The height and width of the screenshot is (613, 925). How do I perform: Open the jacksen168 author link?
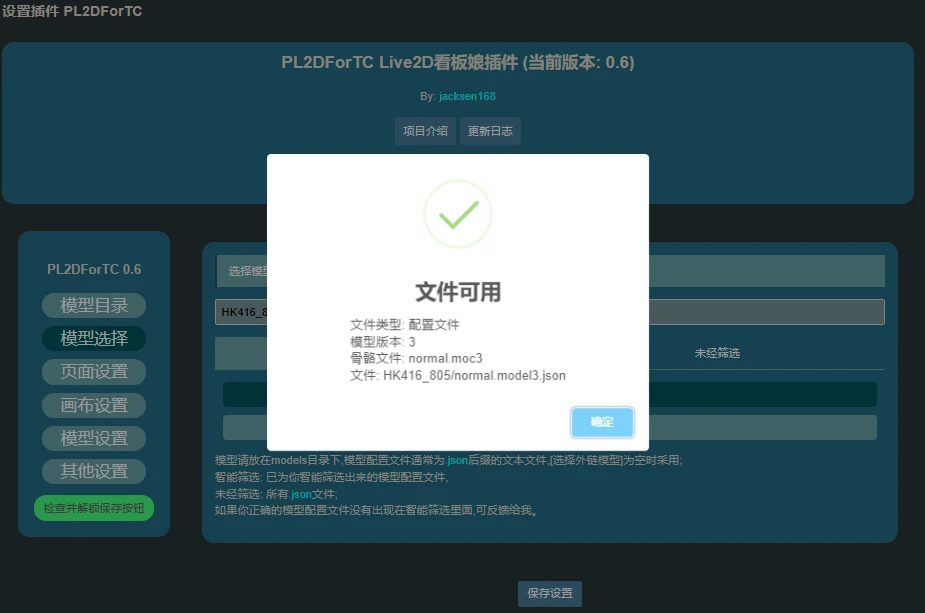pos(467,96)
